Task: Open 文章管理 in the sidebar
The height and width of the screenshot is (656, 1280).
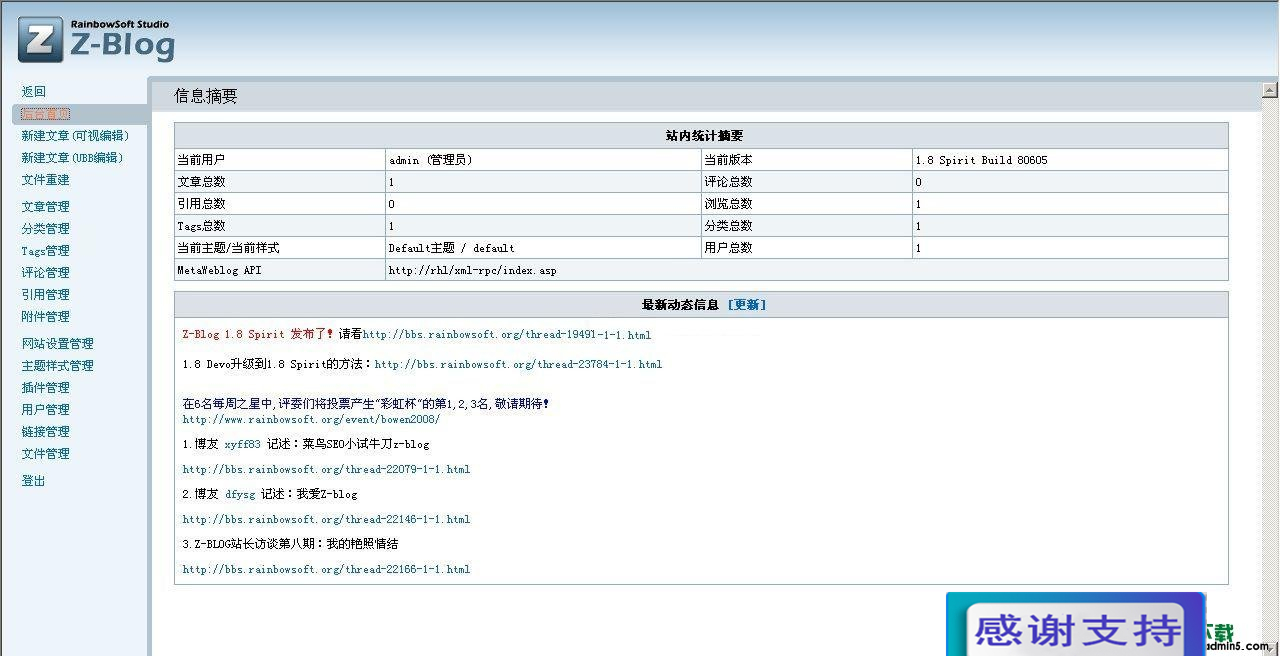Action: pos(46,207)
